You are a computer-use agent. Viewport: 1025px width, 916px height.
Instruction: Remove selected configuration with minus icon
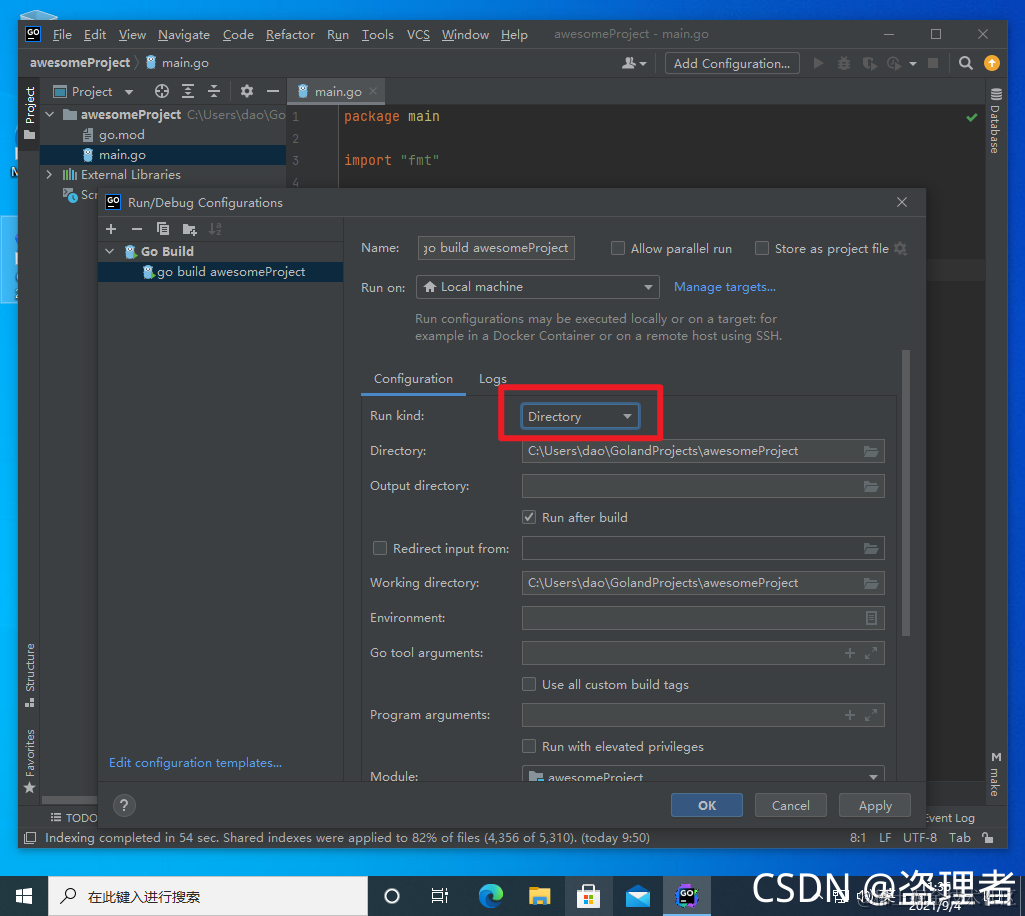coord(137,229)
